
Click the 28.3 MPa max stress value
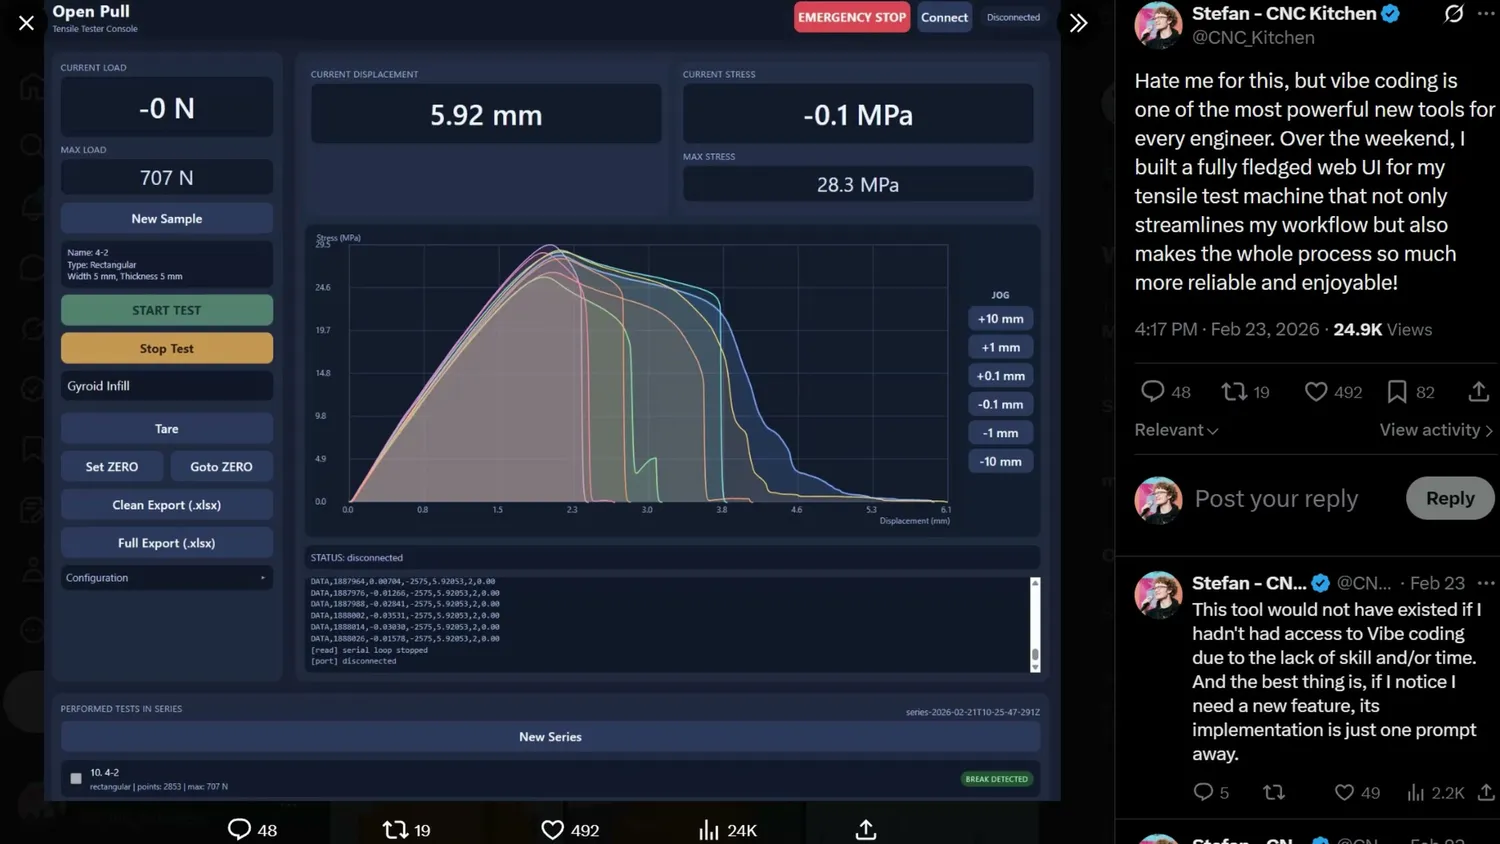click(x=858, y=184)
